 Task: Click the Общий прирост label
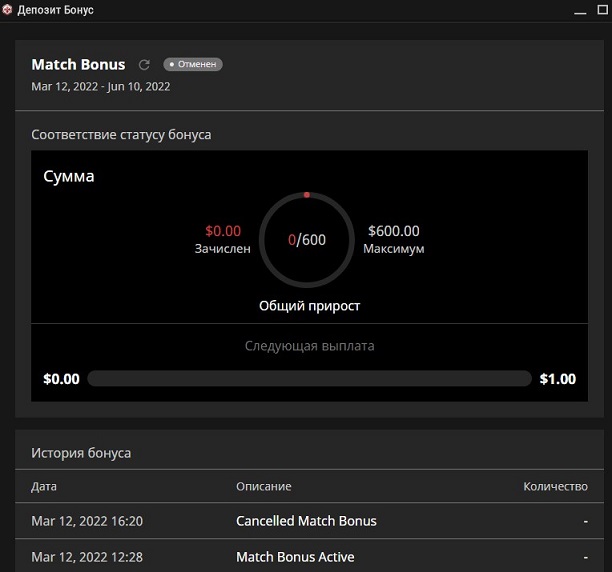tap(310, 306)
